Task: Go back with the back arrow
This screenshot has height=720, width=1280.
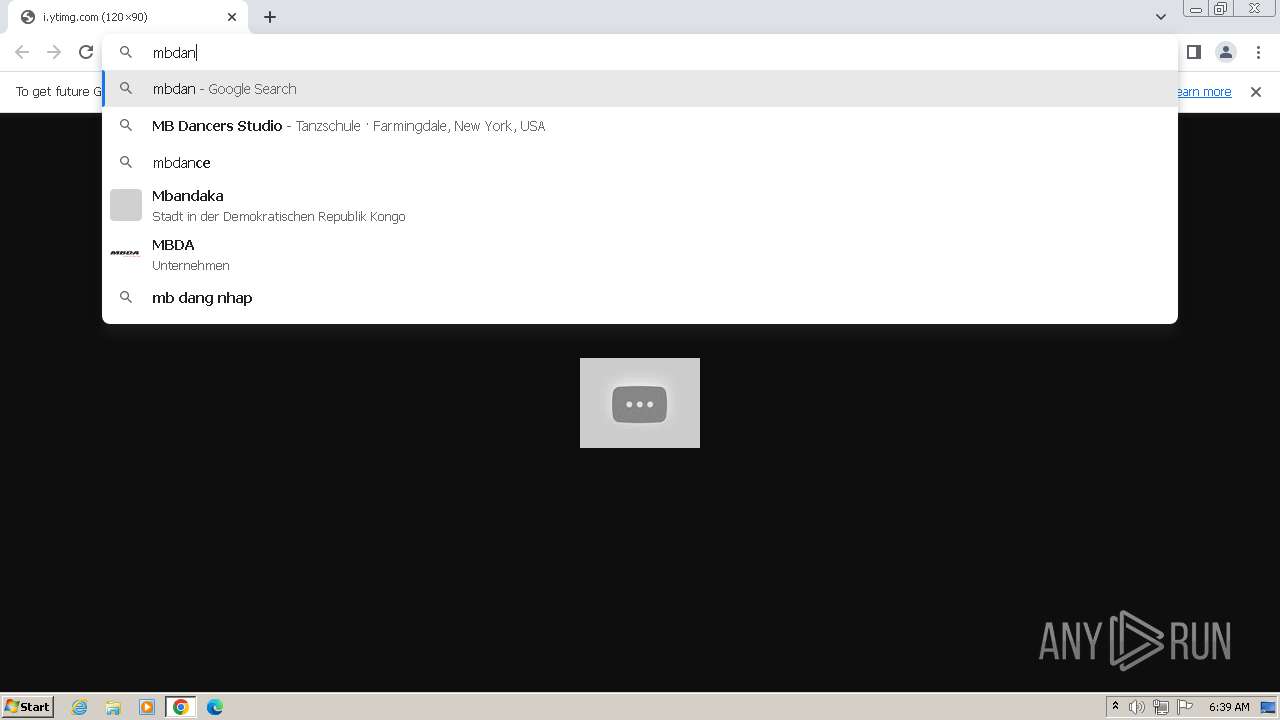Action: coord(22,52)
